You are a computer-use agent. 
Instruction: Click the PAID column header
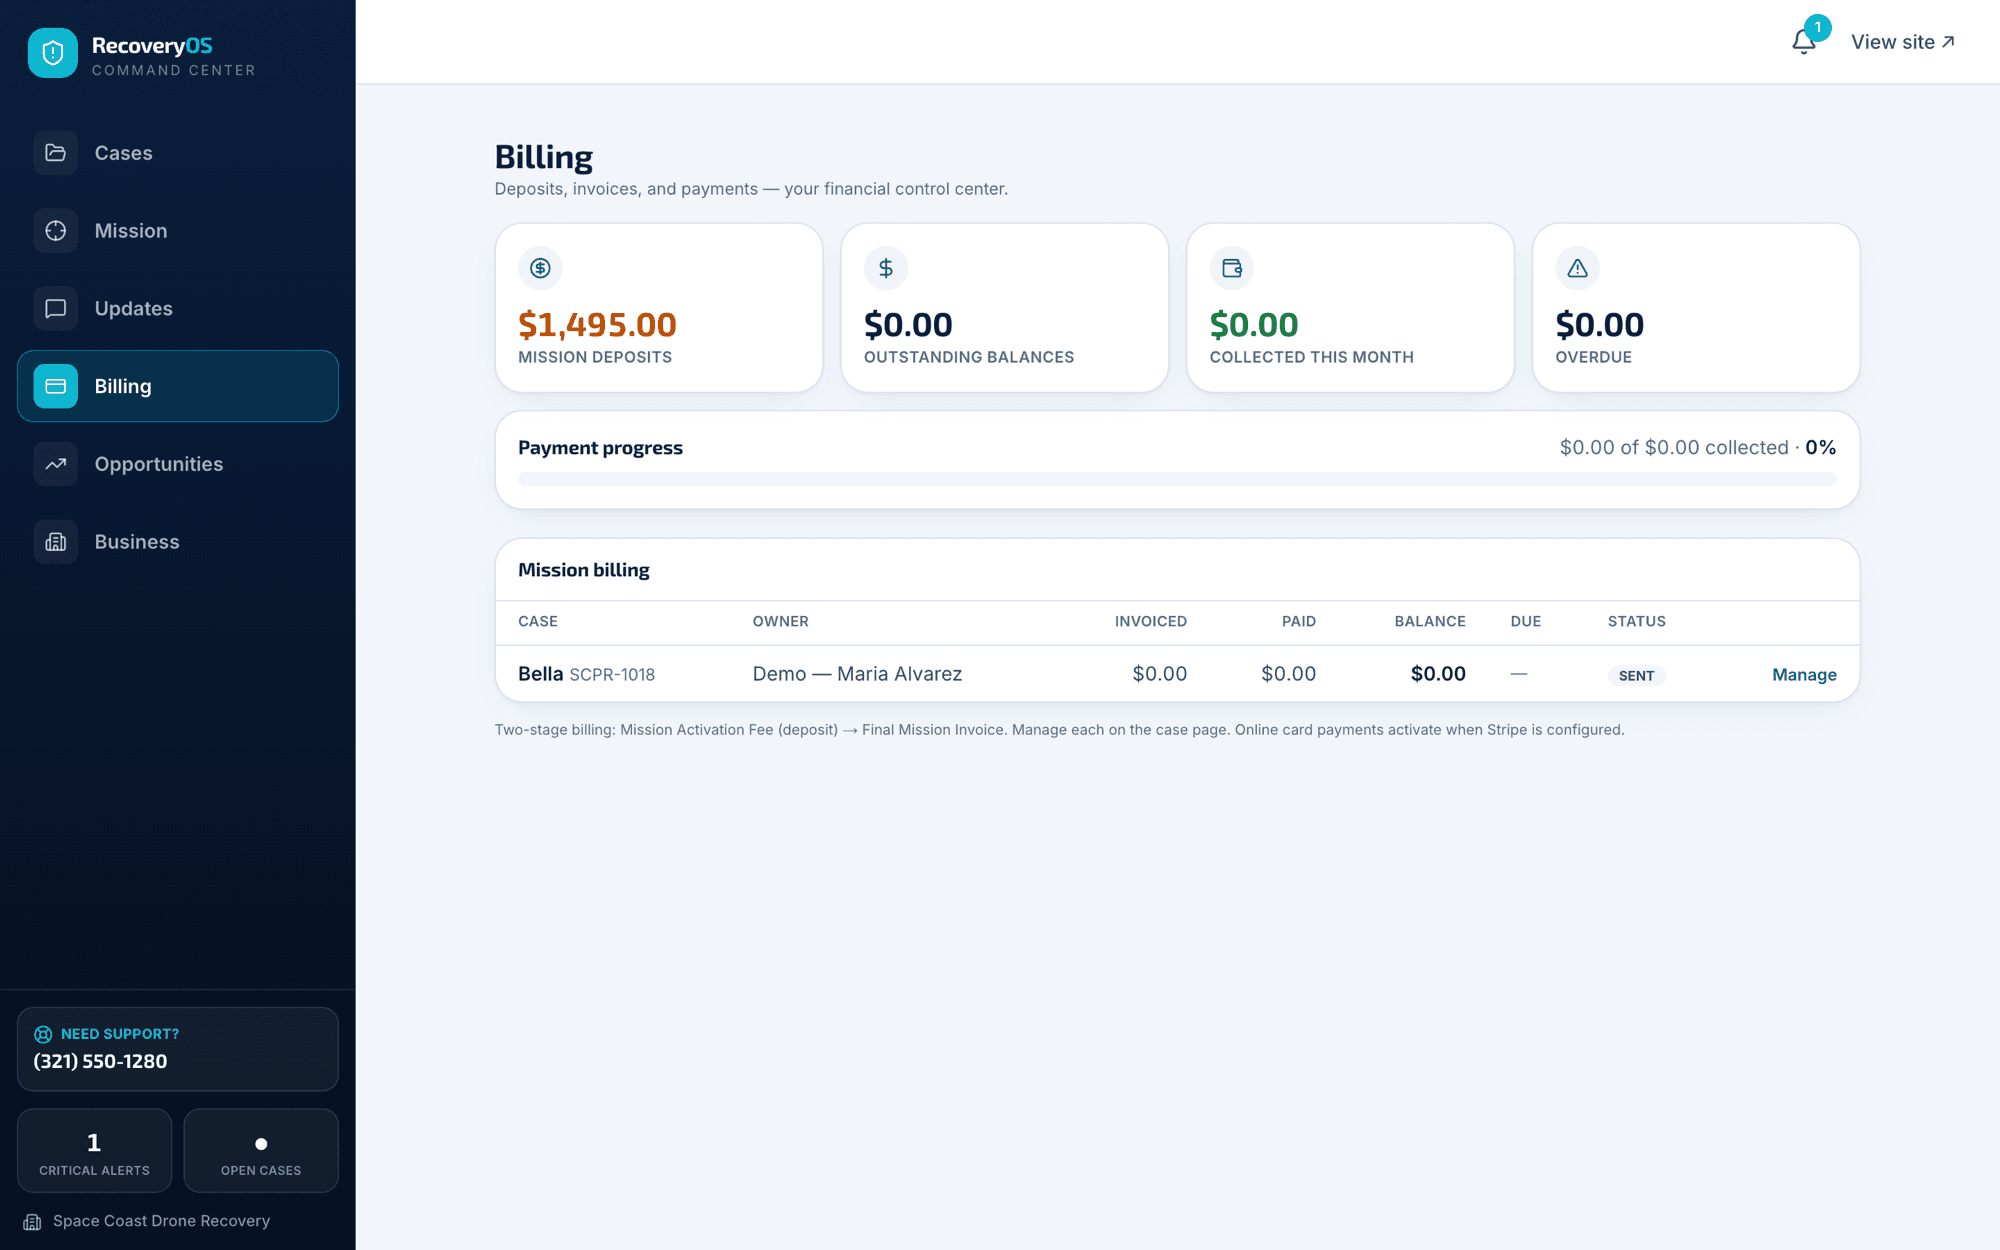tap(1299, 621)
